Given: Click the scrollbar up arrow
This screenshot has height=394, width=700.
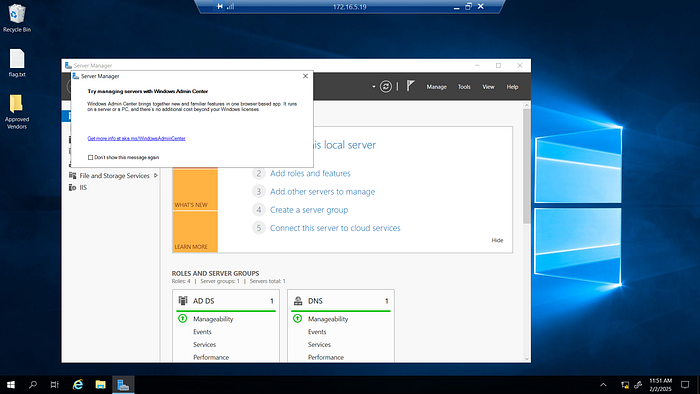Looking at the screenshot, I should point(527,105).
